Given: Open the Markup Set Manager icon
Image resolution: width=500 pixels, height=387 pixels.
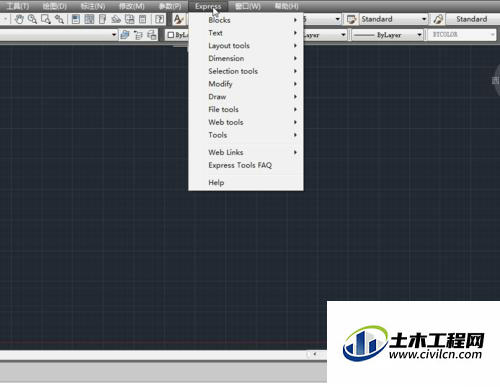Looking at the screenshot, I should [129, 19].
